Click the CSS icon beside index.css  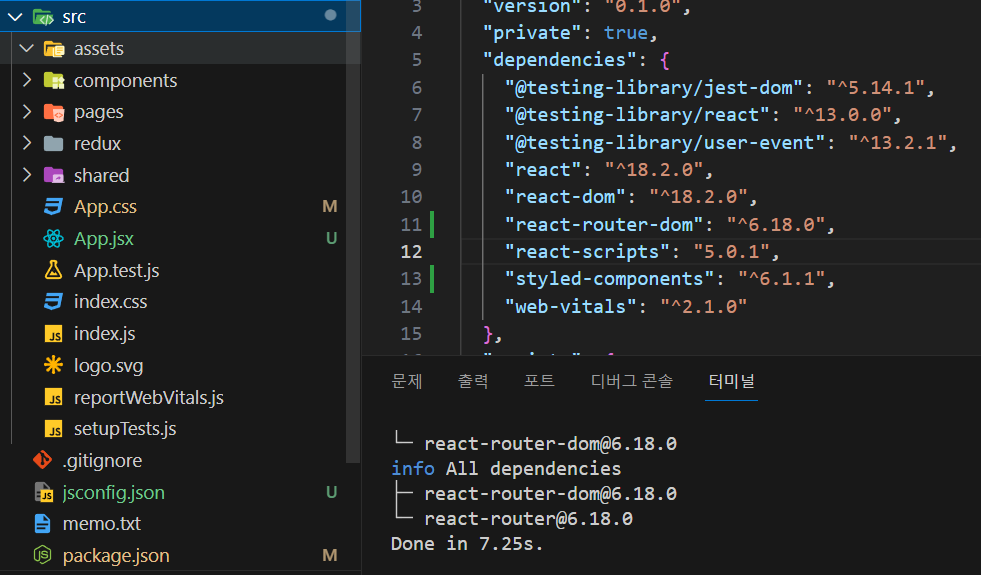coord(53,302)
